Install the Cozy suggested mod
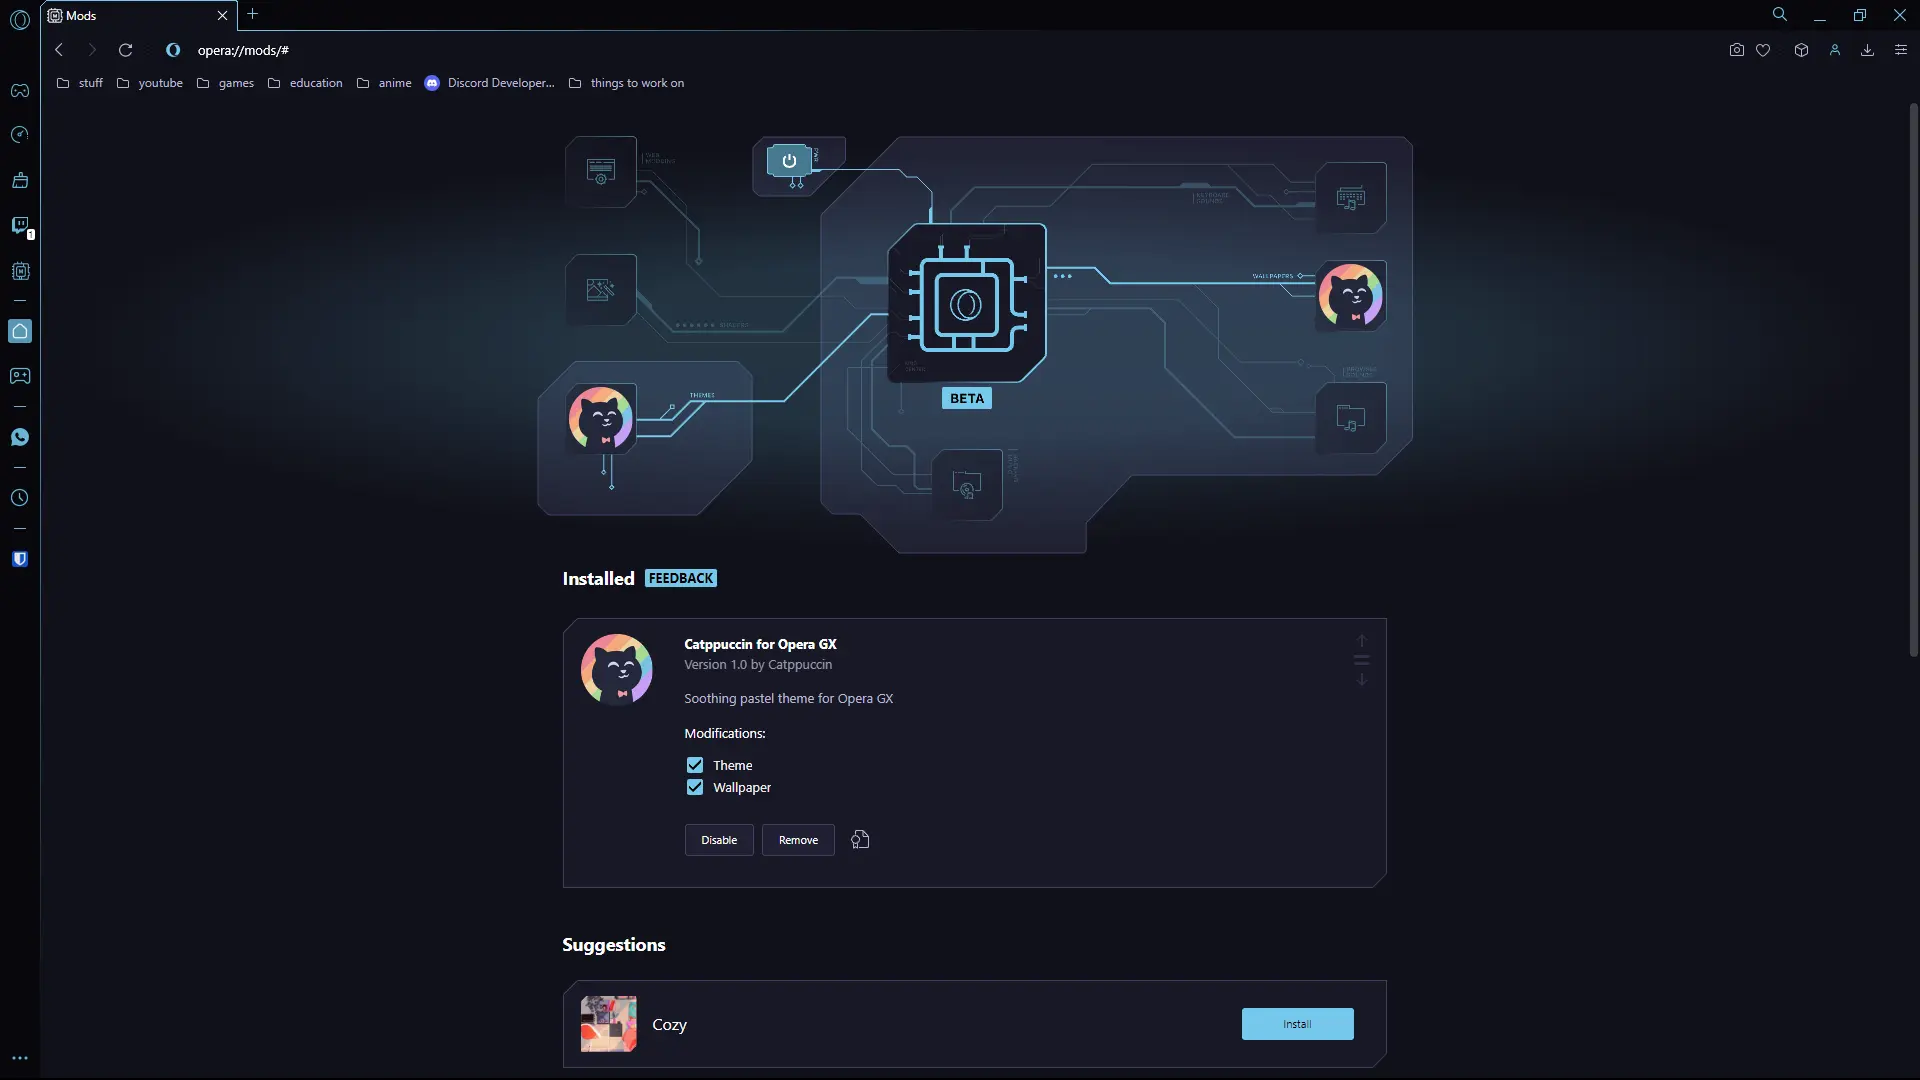Viewport: 1920px width, 1080px height. pos(1297,1024)
